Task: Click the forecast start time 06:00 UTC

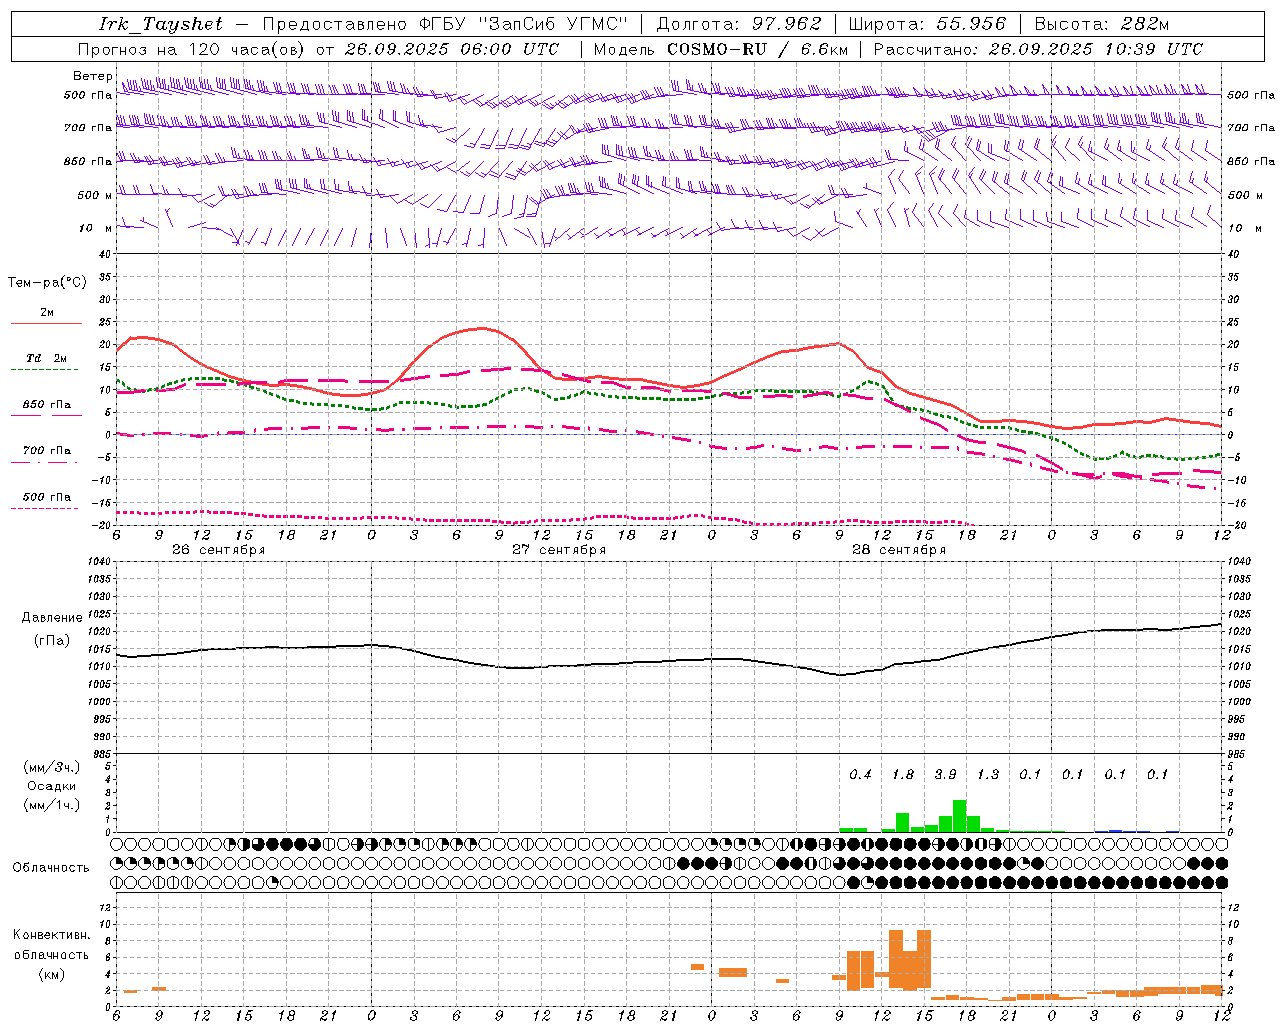Action: (x=508, y=49)
